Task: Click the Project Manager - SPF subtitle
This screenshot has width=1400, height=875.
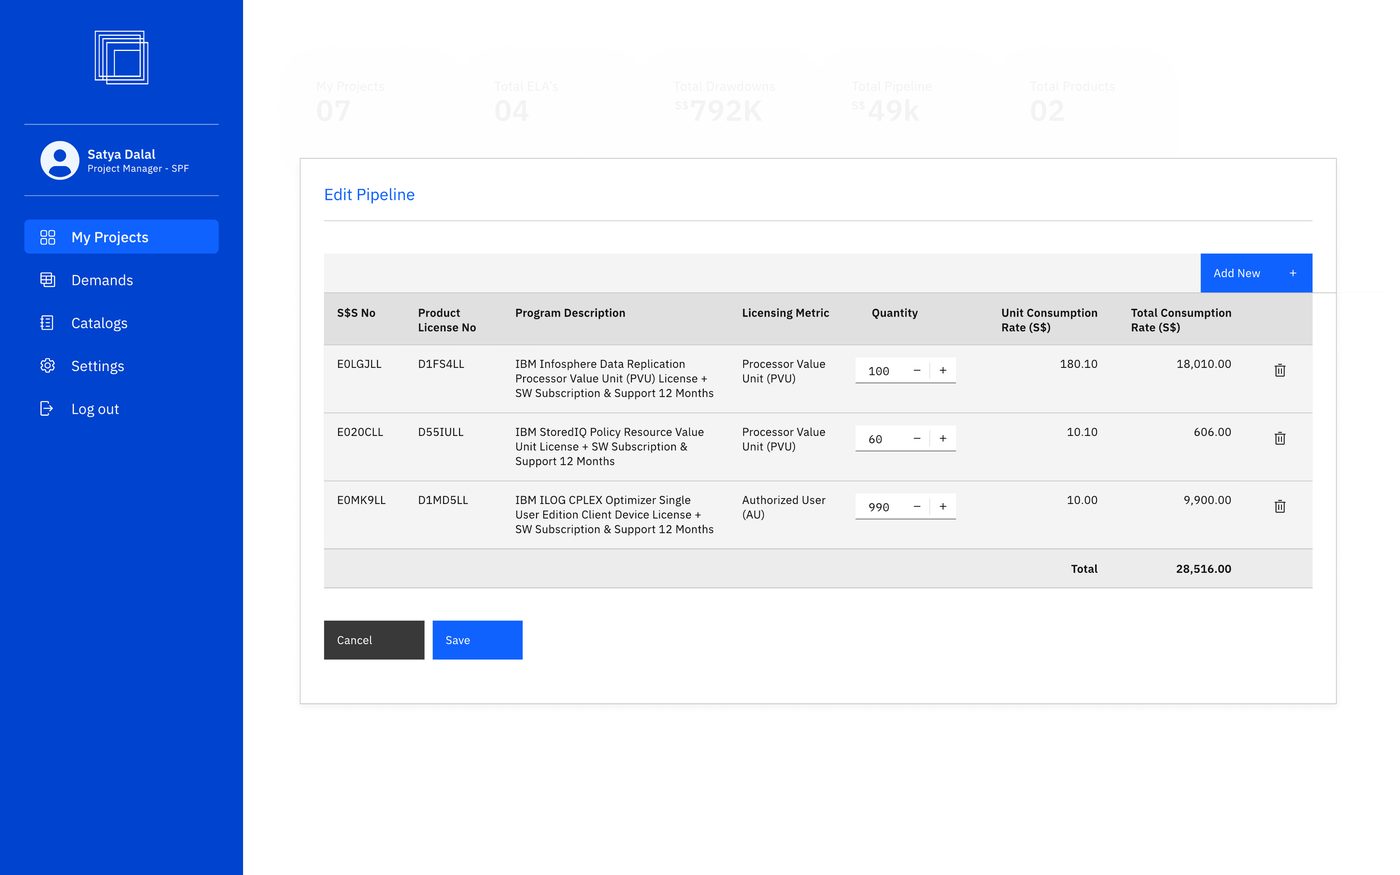Action: pos(138,169)
